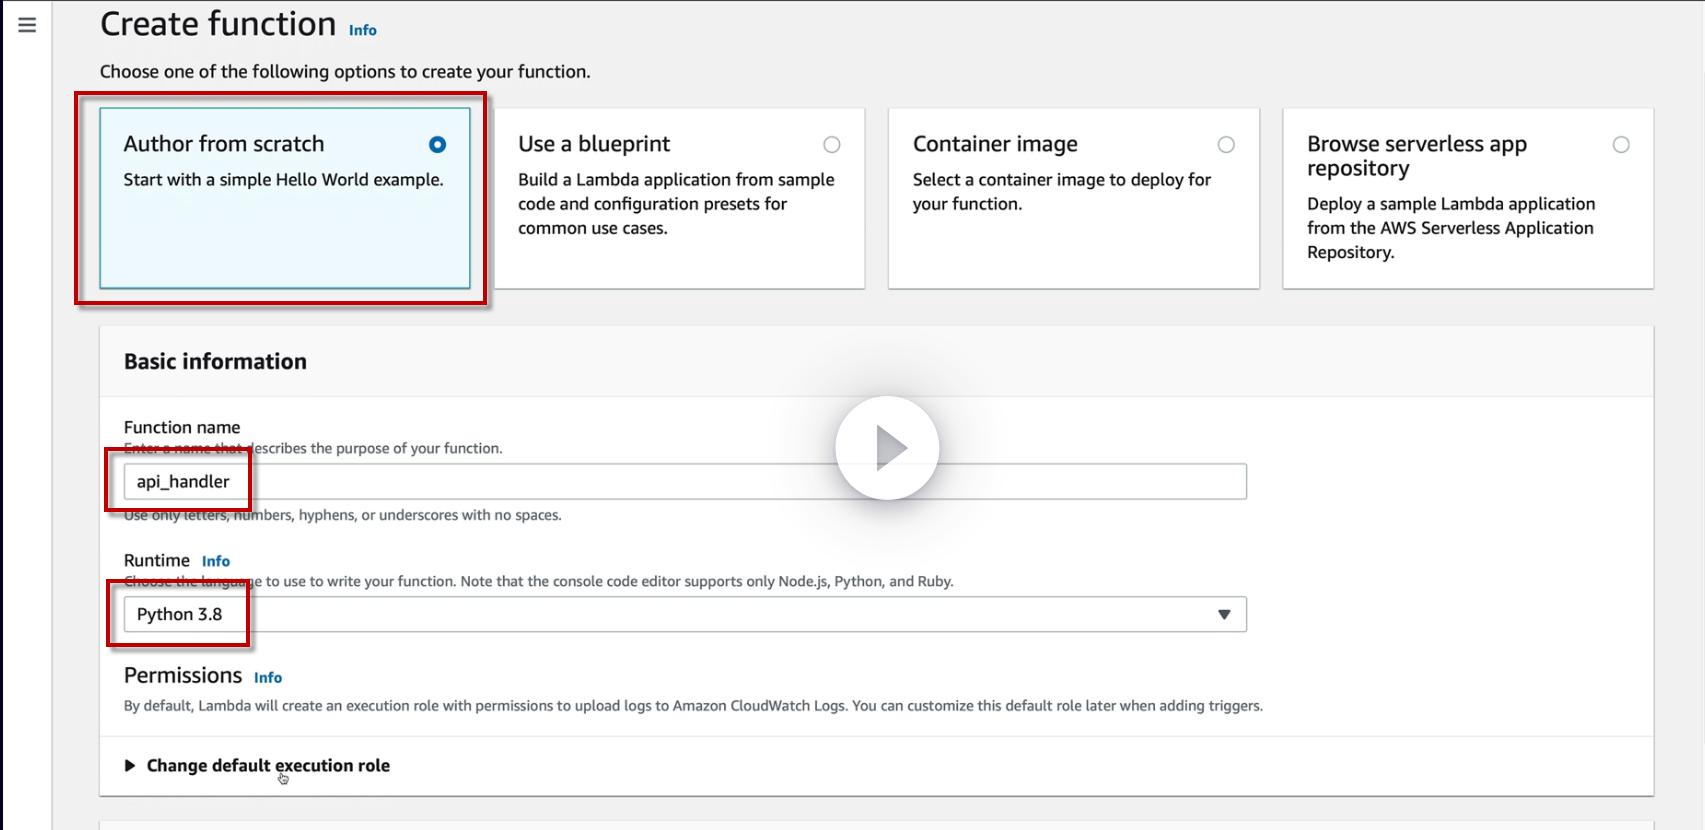
Task: Open the Runtime dropdown arrow
Action: [x=1224, y=614]
